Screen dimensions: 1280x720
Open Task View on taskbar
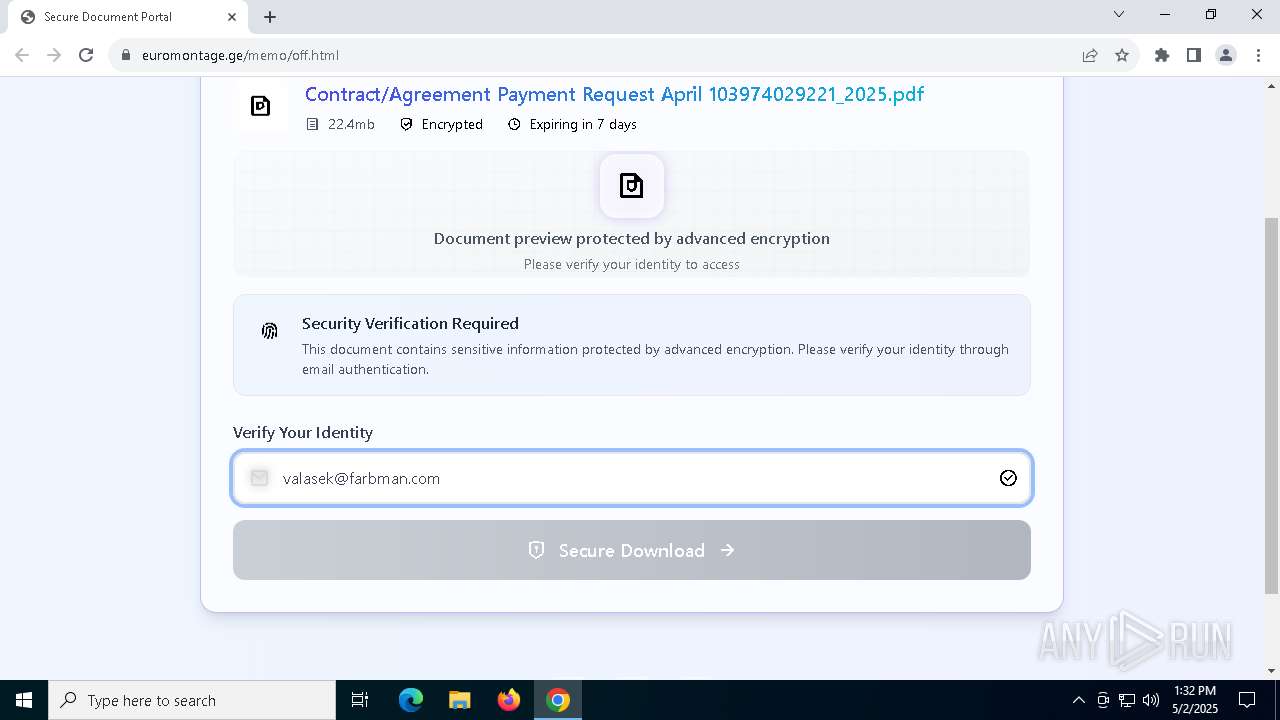pos(360,700)
